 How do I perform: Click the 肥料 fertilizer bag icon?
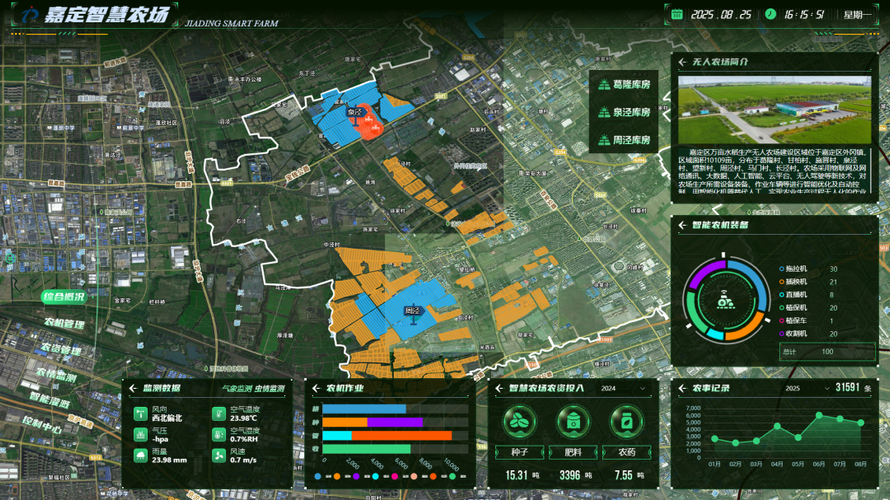pyautogui.click(x=573, y=422)
